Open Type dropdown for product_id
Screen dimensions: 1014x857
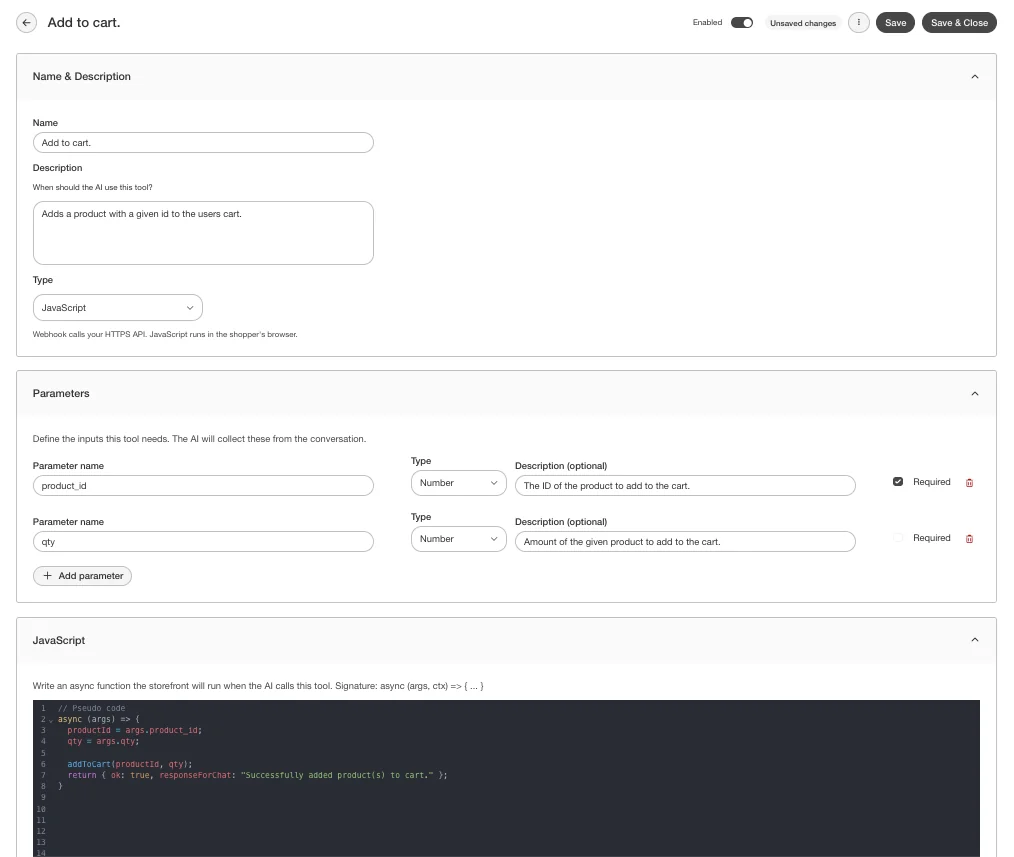[458, 483]
